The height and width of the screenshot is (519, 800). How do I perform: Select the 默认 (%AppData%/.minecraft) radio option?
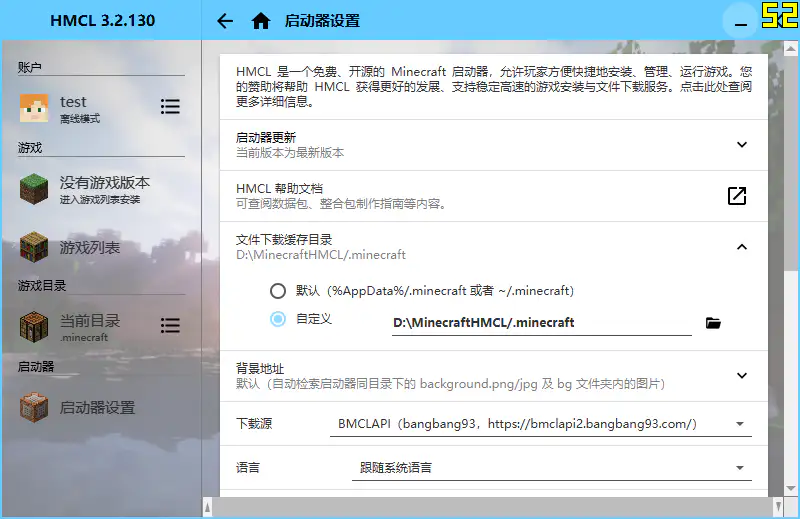(278, 291)
